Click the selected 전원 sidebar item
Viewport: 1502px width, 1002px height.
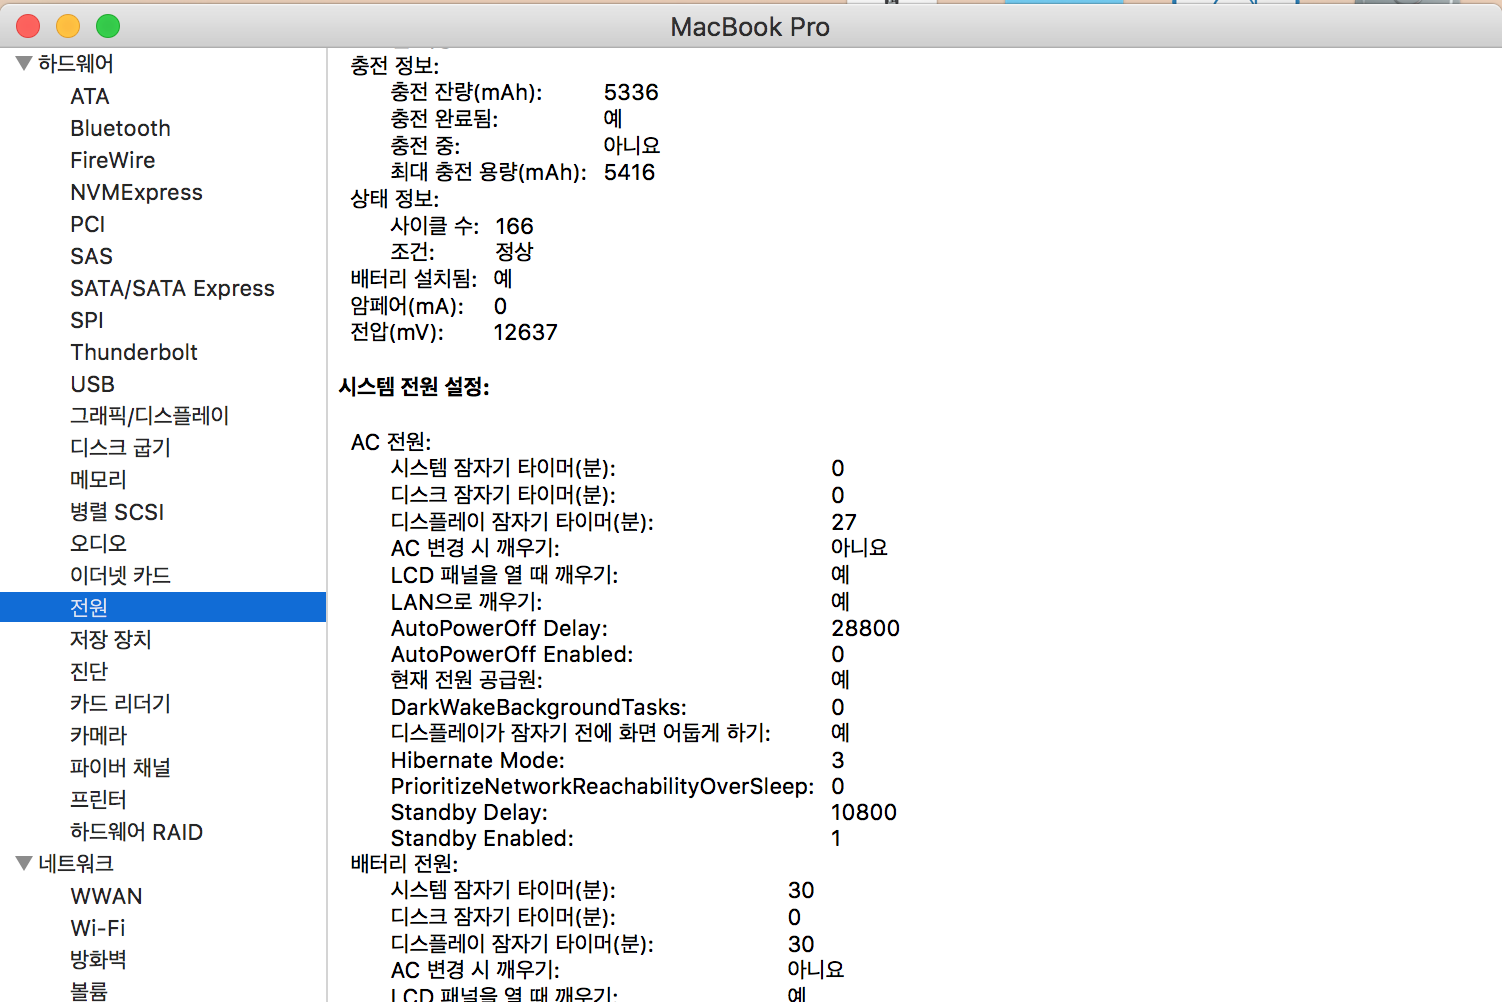tap(89, 607)
